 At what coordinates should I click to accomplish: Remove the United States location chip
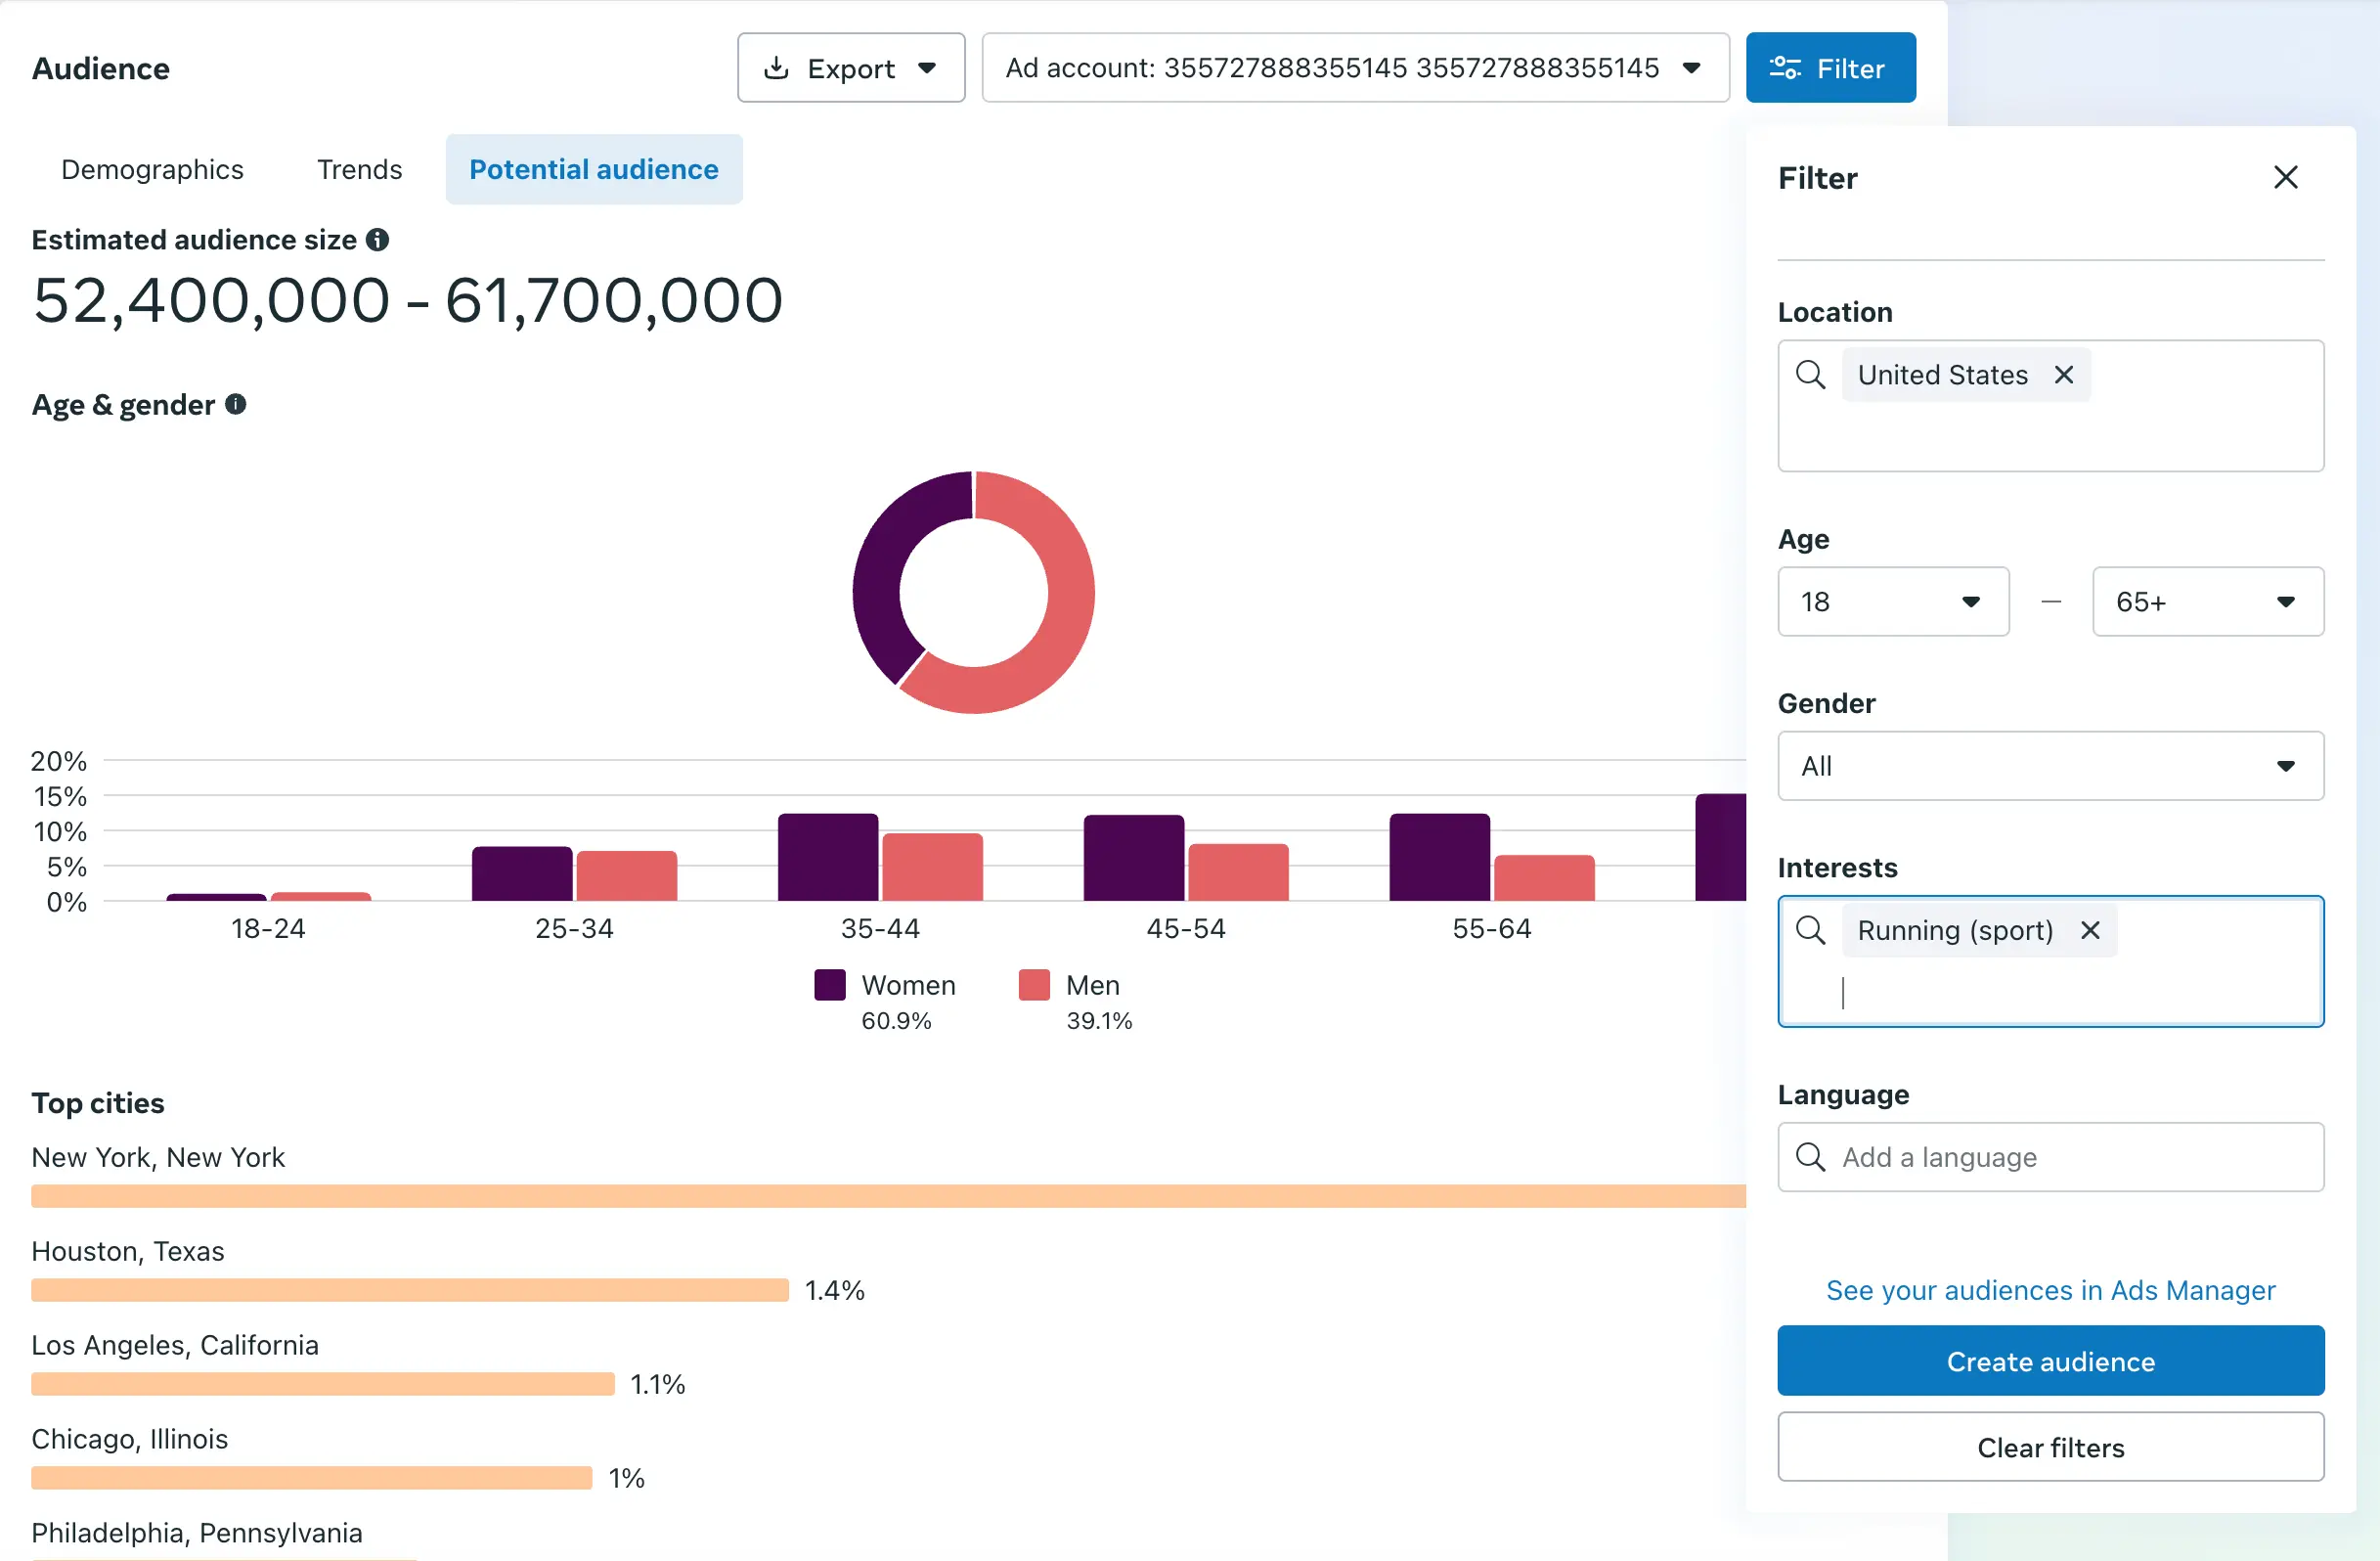click(2064, 375)
